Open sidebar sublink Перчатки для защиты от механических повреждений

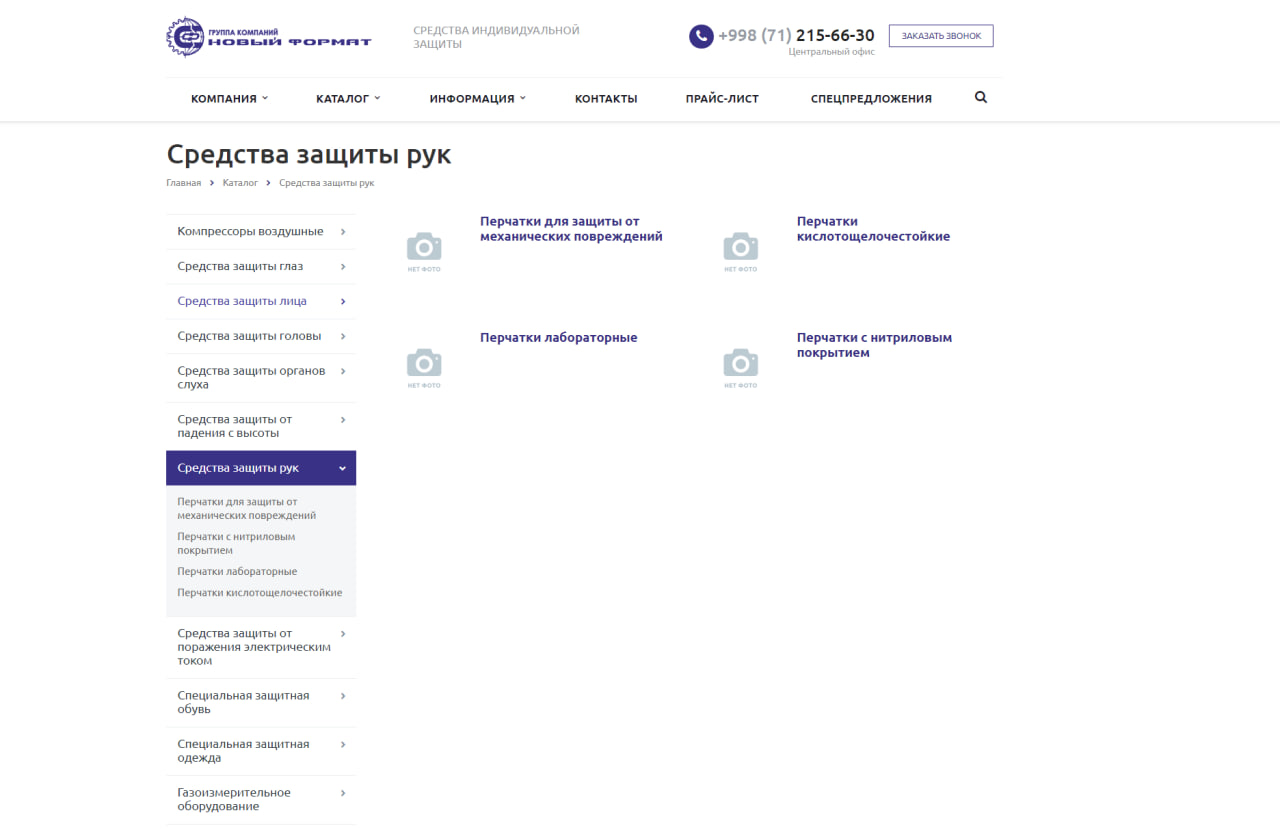(x=247, y=509)
